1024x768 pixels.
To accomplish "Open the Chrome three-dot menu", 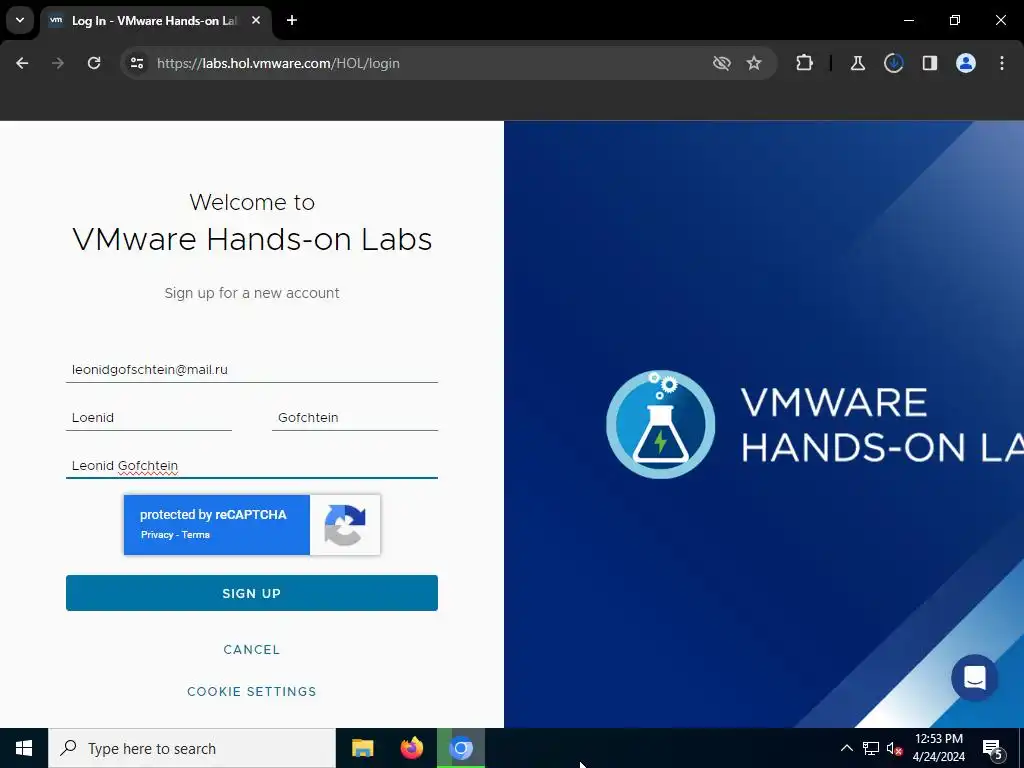I will tap(1002, 63).
